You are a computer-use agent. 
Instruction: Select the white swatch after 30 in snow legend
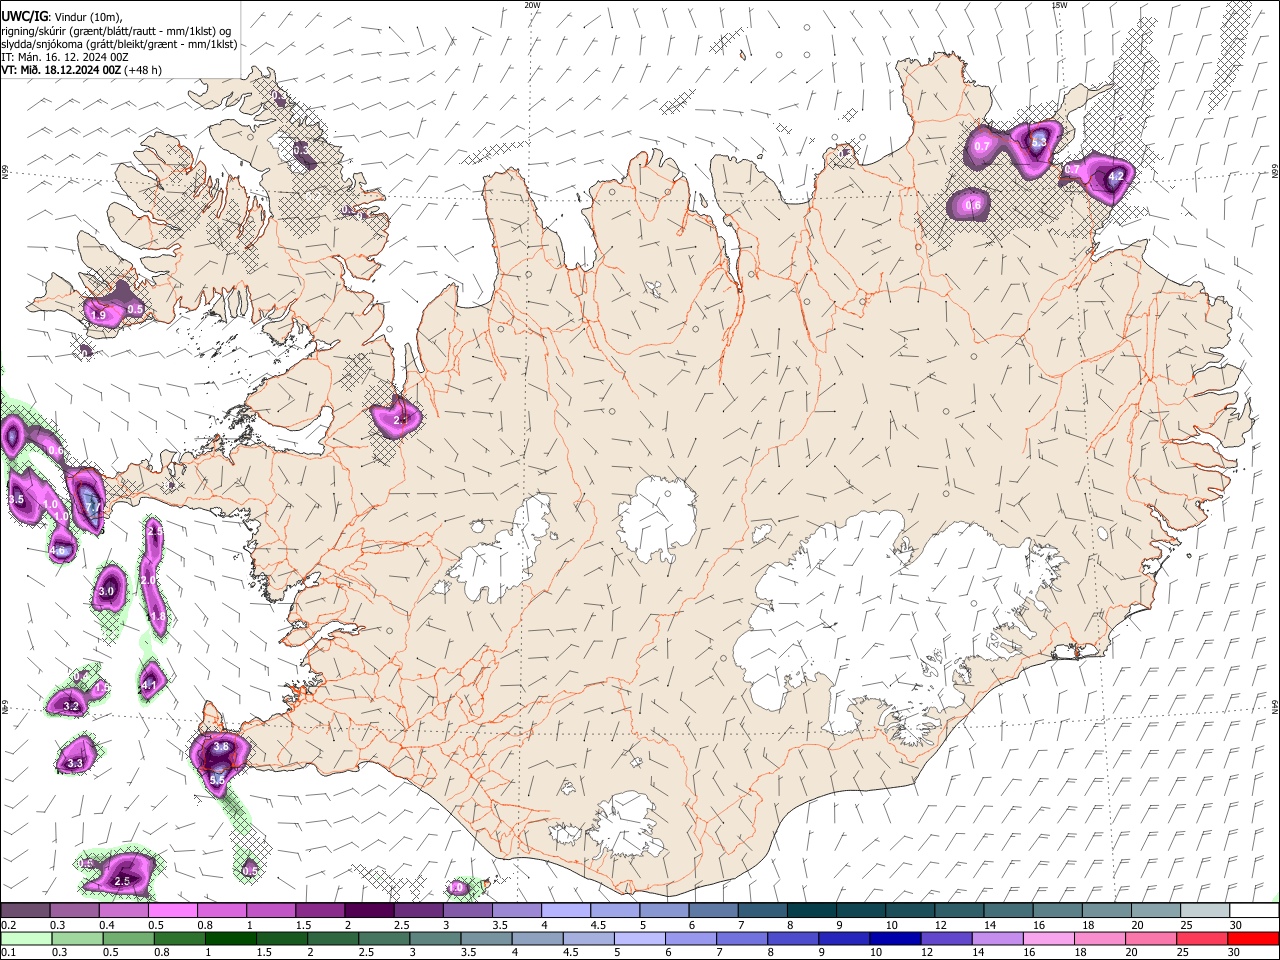point(1255,911)
